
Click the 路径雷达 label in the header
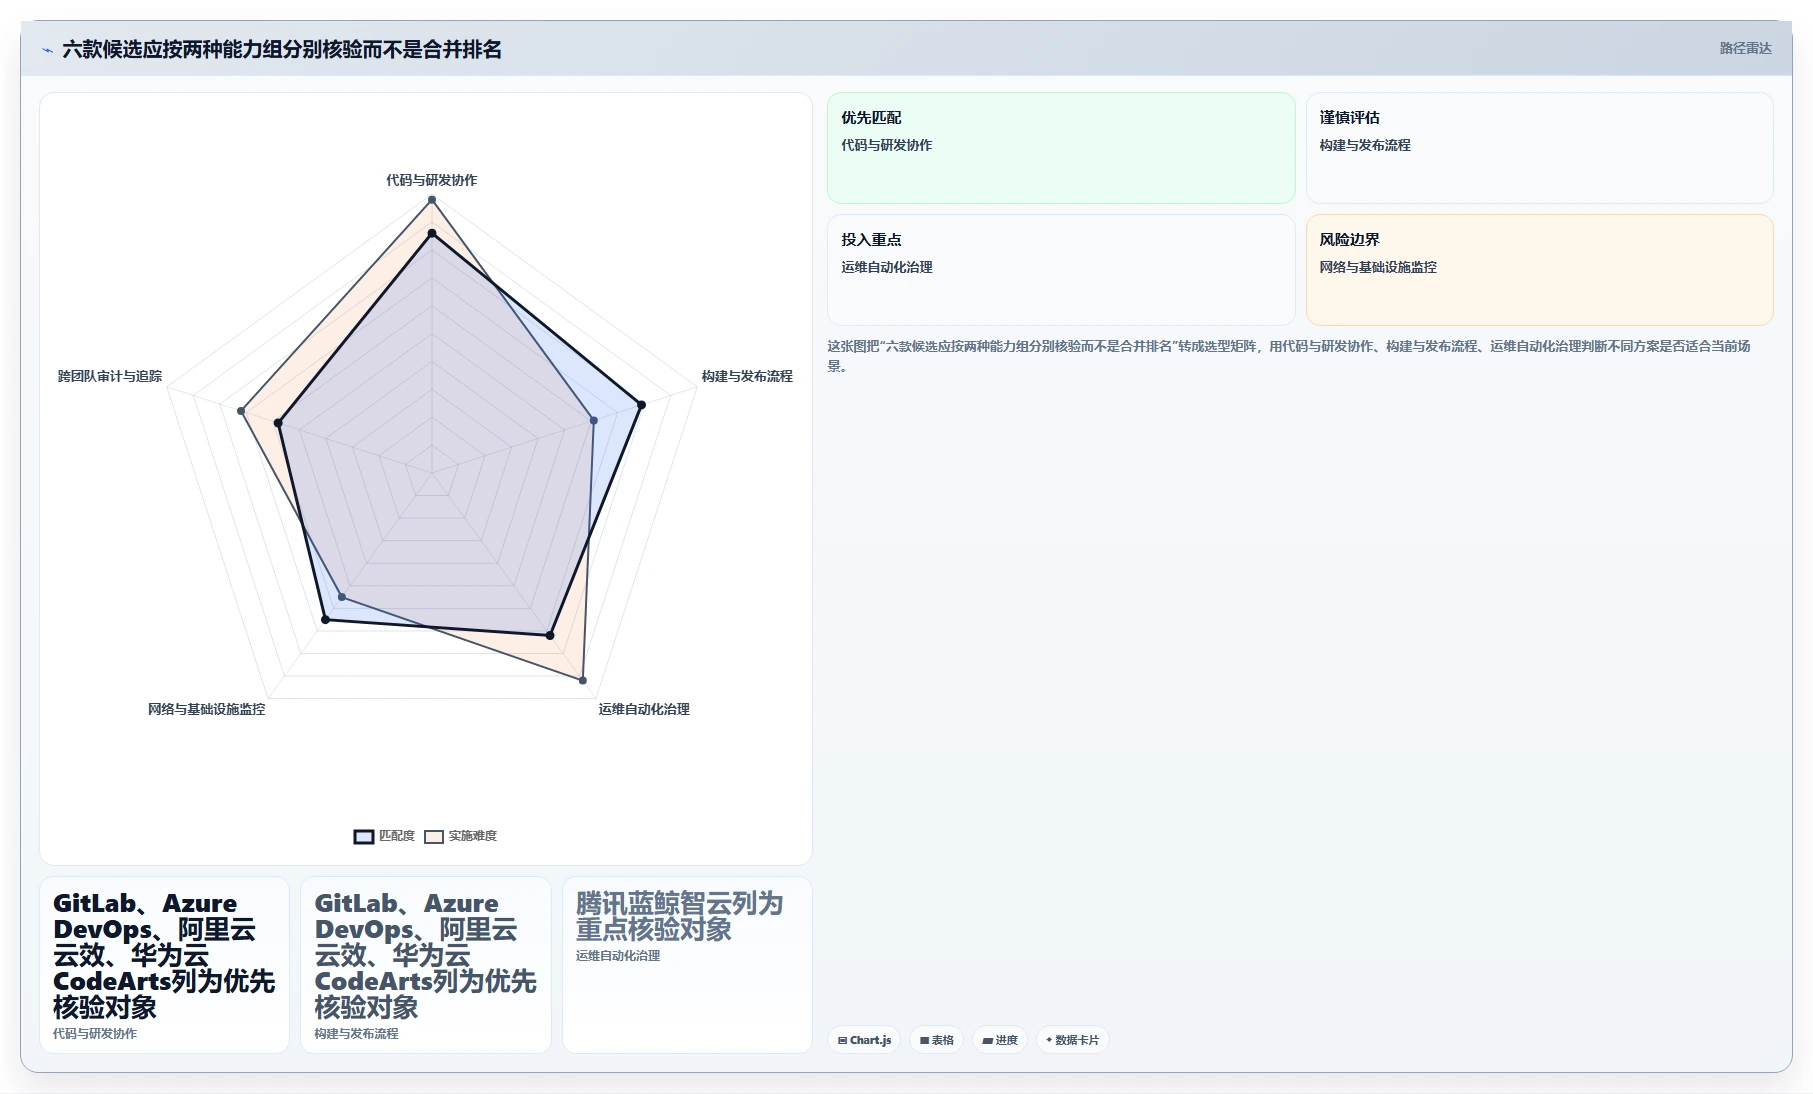click(1745, 48)
